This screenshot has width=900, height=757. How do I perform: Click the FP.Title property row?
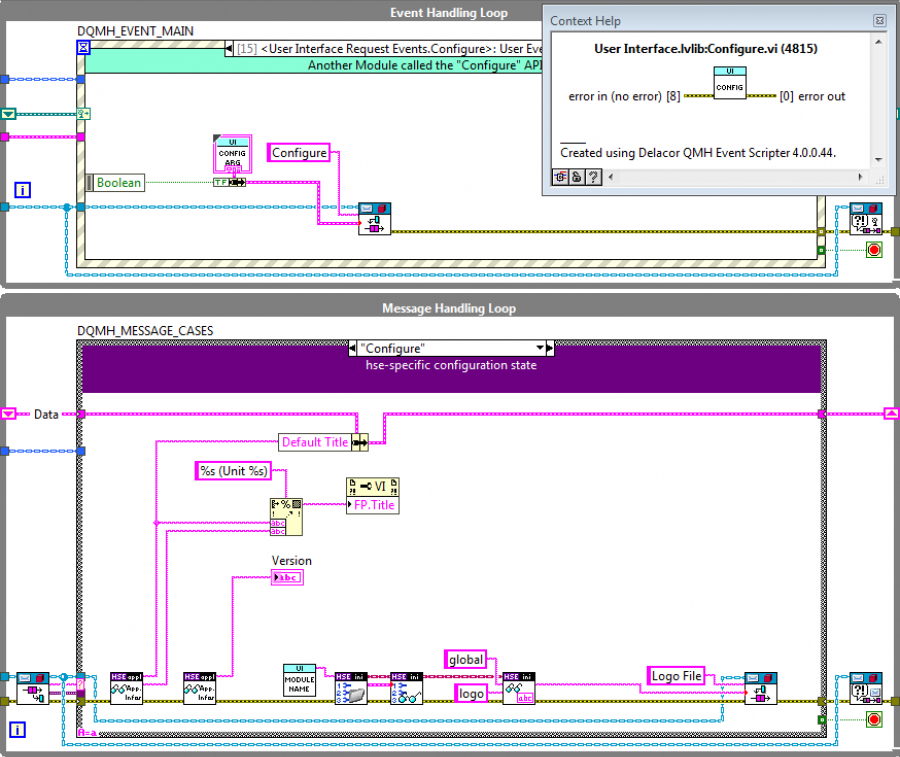(x=373, y=505)
